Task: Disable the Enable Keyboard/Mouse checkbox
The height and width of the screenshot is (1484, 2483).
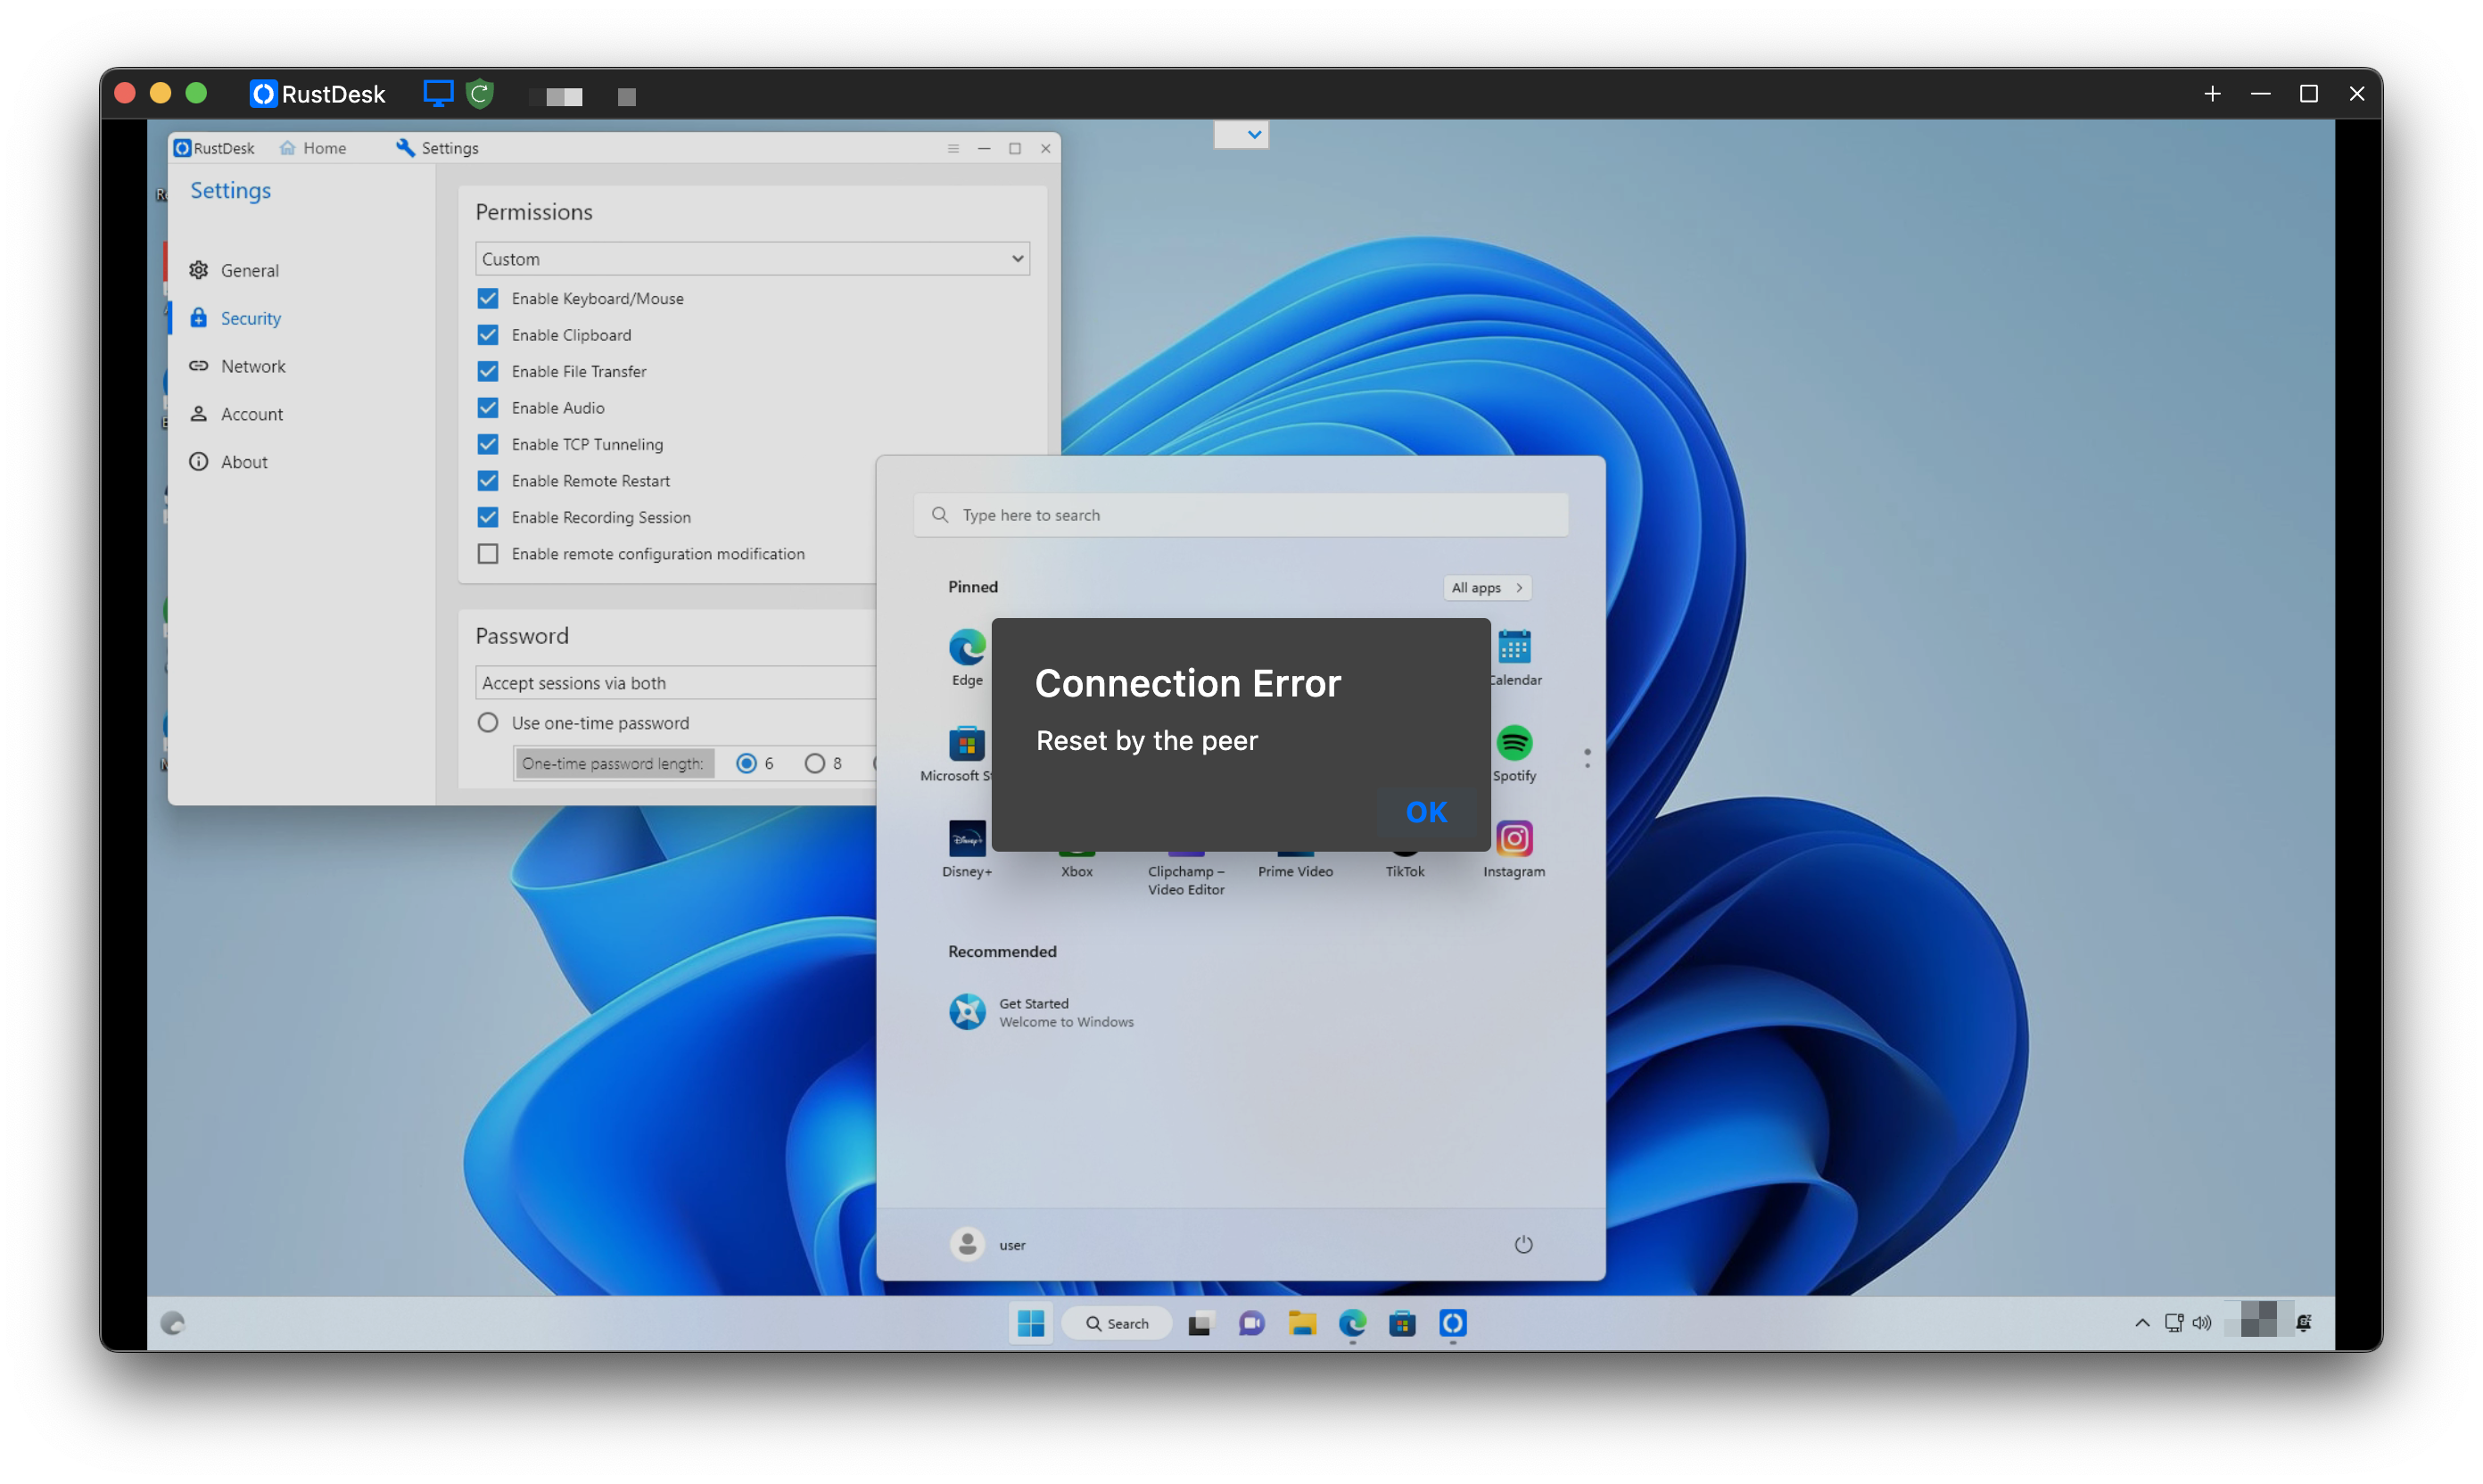Action: point(488,298)
